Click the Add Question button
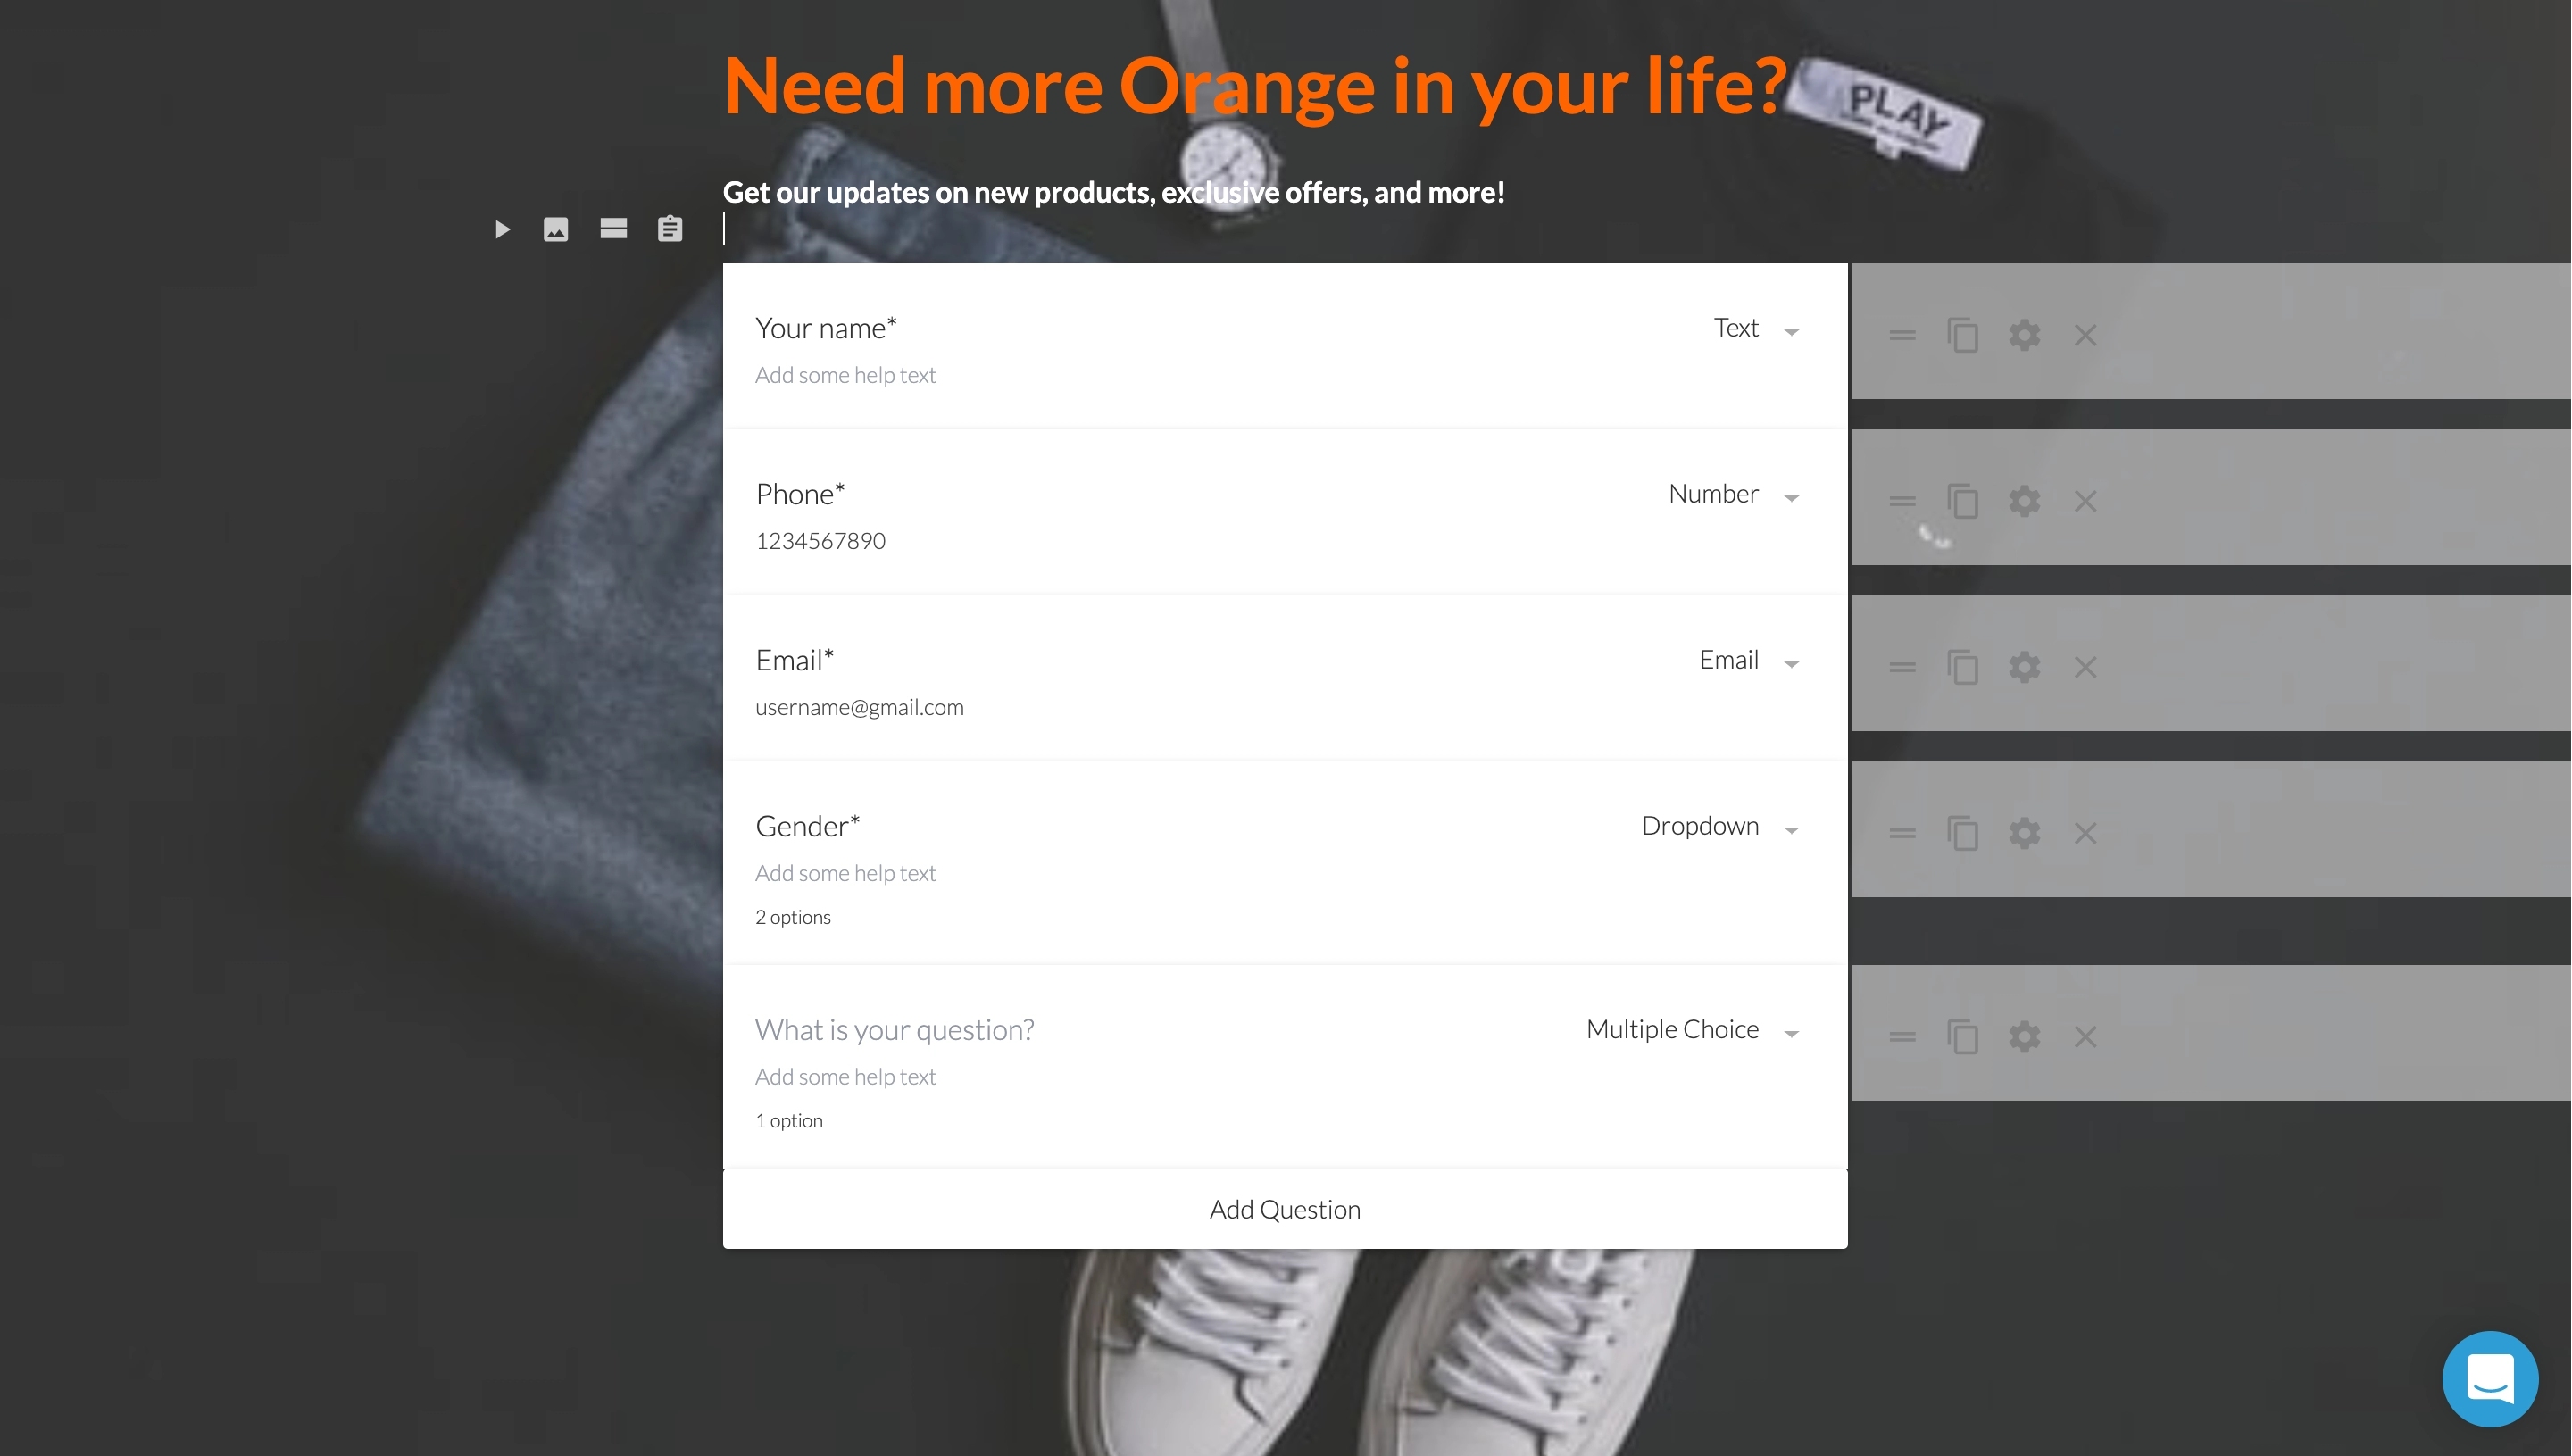 point(1285,1210)
